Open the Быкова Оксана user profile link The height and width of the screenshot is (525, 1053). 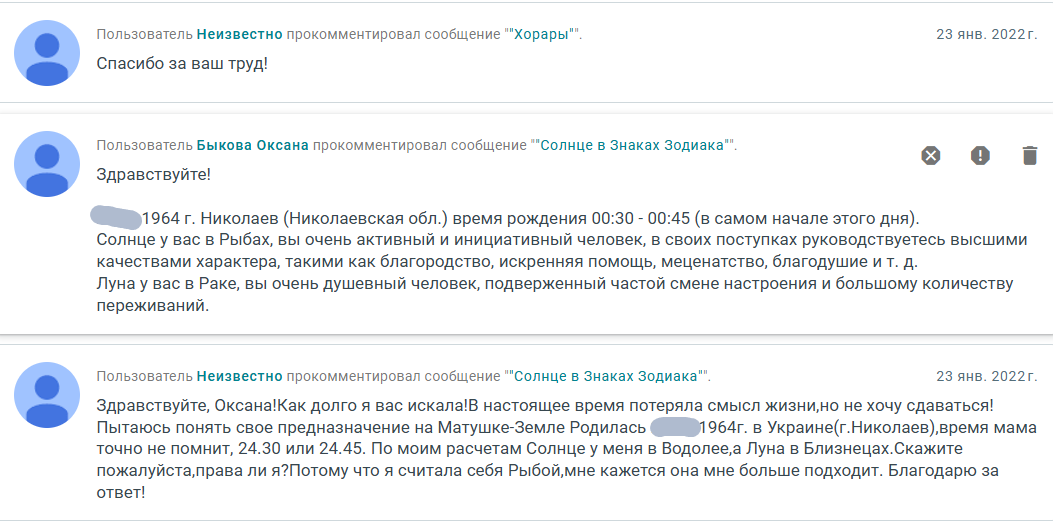click(253, 146)
